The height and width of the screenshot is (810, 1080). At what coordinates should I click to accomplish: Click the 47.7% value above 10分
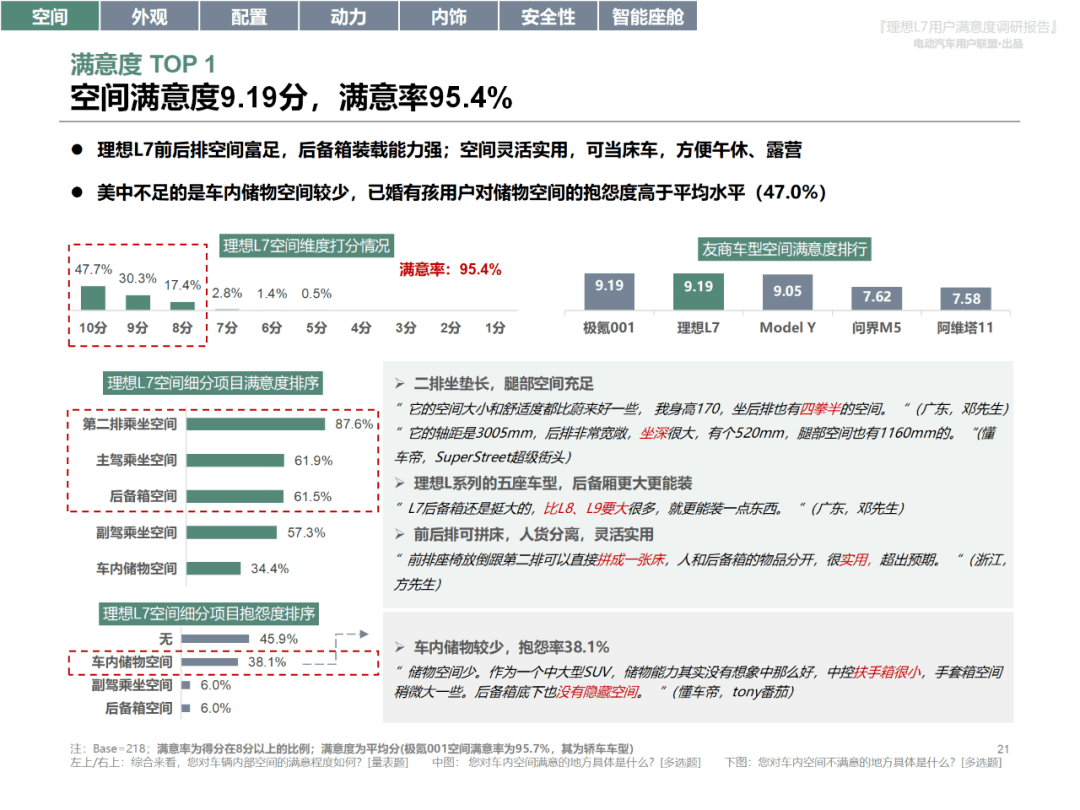pyautogui.click(x=94, y=269)
